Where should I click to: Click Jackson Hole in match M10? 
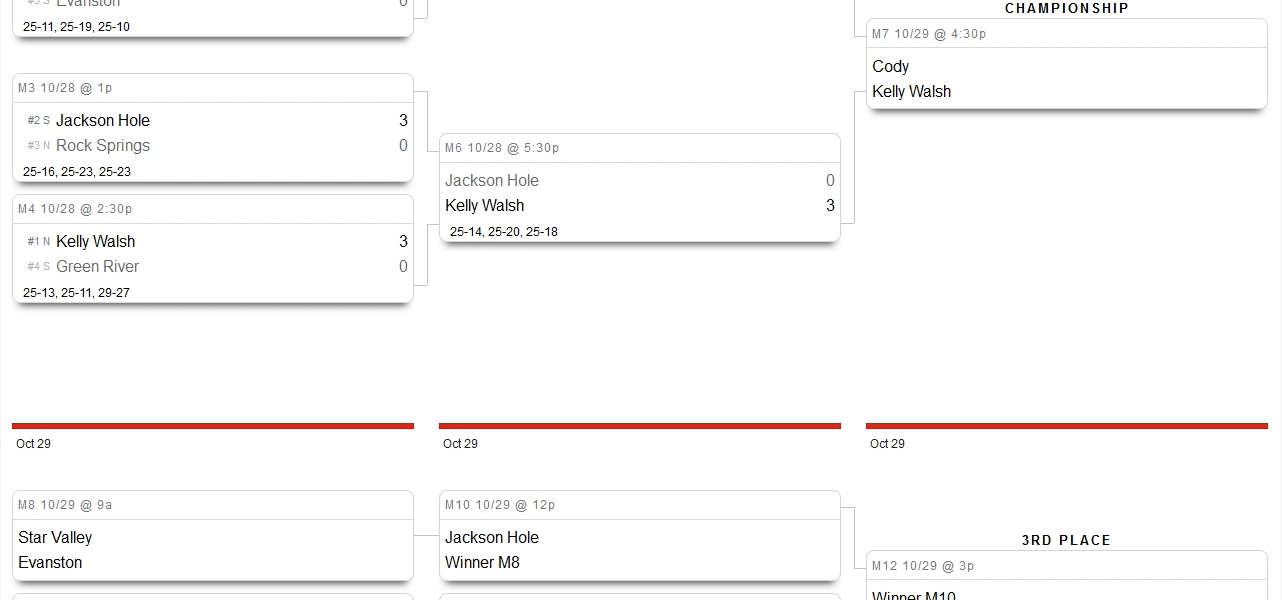point(492,537)
